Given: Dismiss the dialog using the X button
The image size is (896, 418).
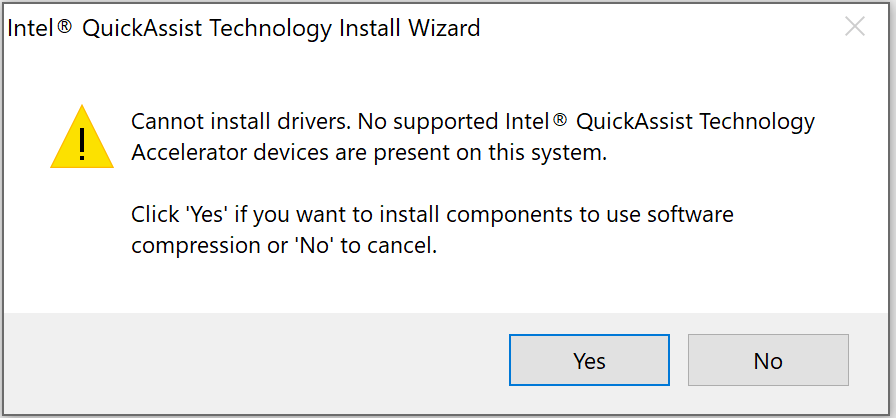Looking at the screenshot, I should [855, 28].
